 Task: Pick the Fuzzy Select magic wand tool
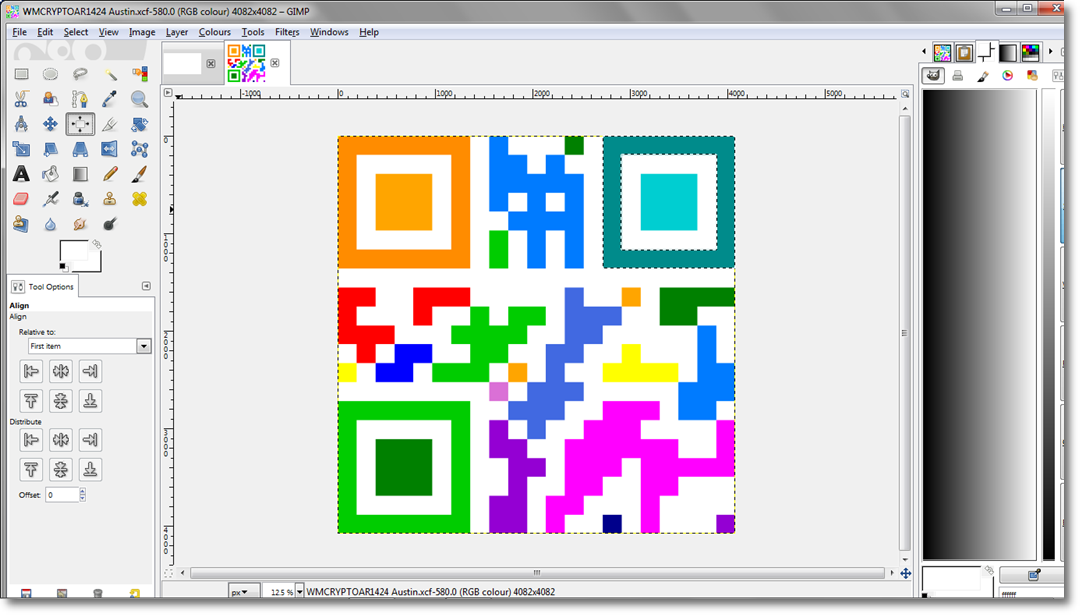coord(110,74)
